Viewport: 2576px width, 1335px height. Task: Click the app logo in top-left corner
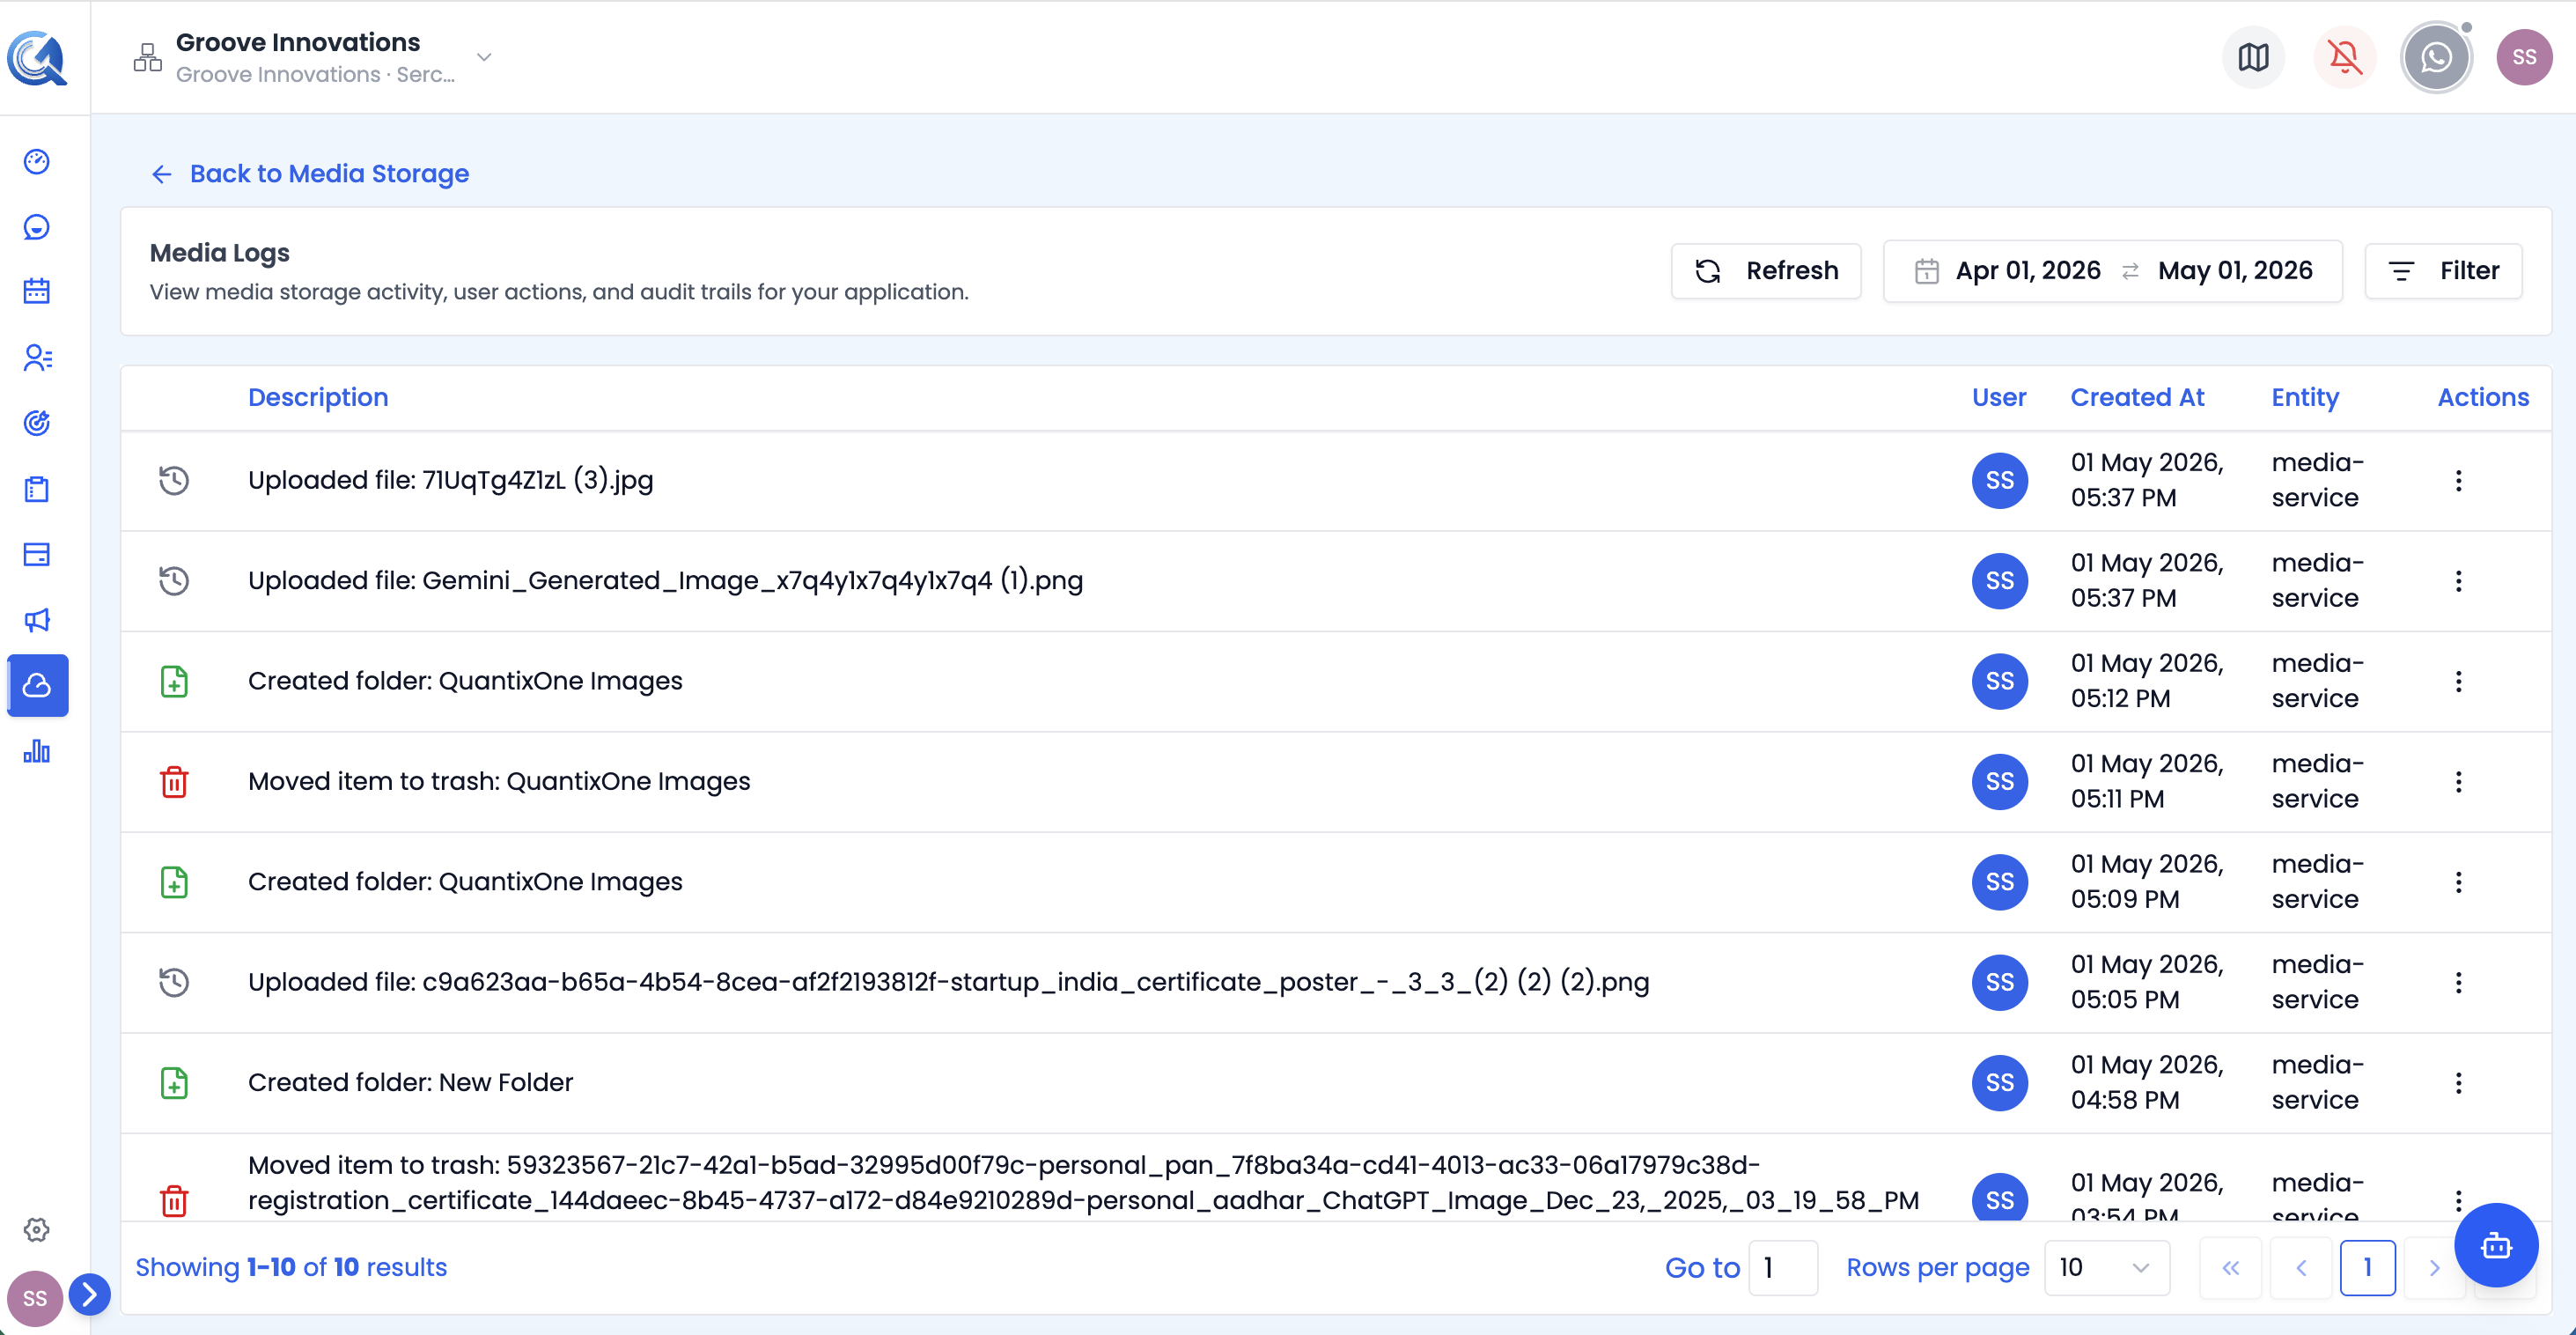point(37,57)
